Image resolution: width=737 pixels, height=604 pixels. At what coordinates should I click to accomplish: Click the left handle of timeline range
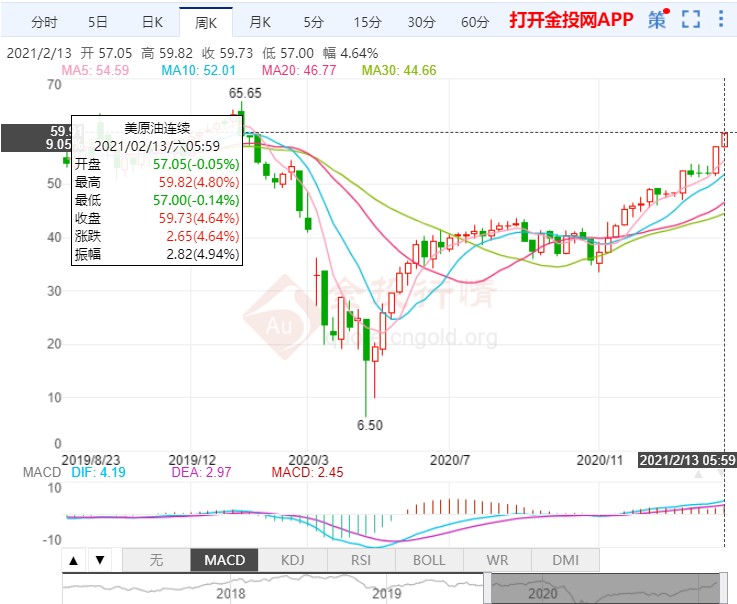487,588
